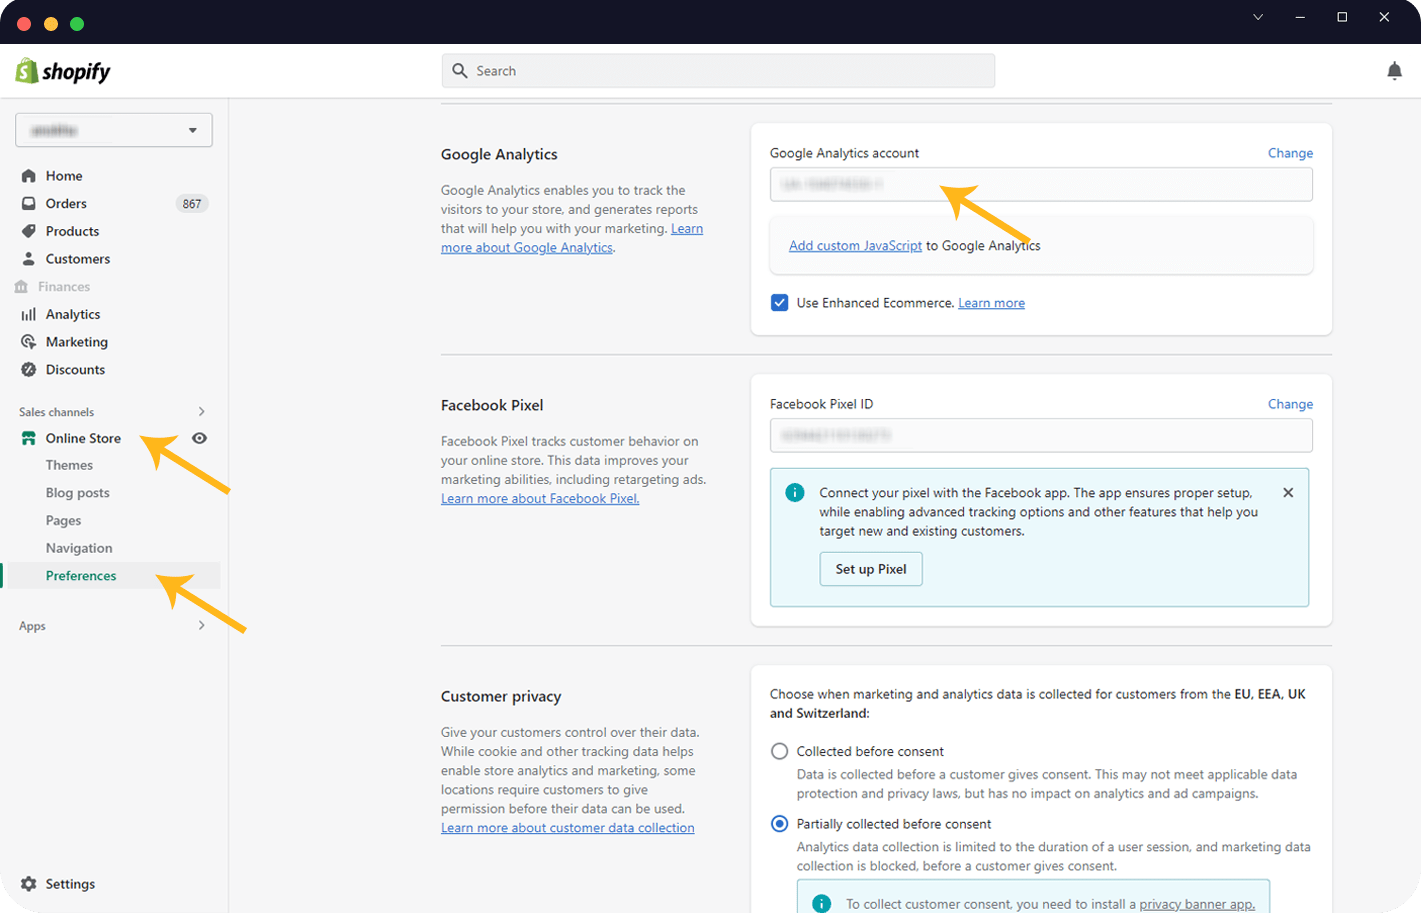Screen dimensions: 1421x913
Task: Click the info icon in privacy banner notice
Action: (x=822, y=903)
